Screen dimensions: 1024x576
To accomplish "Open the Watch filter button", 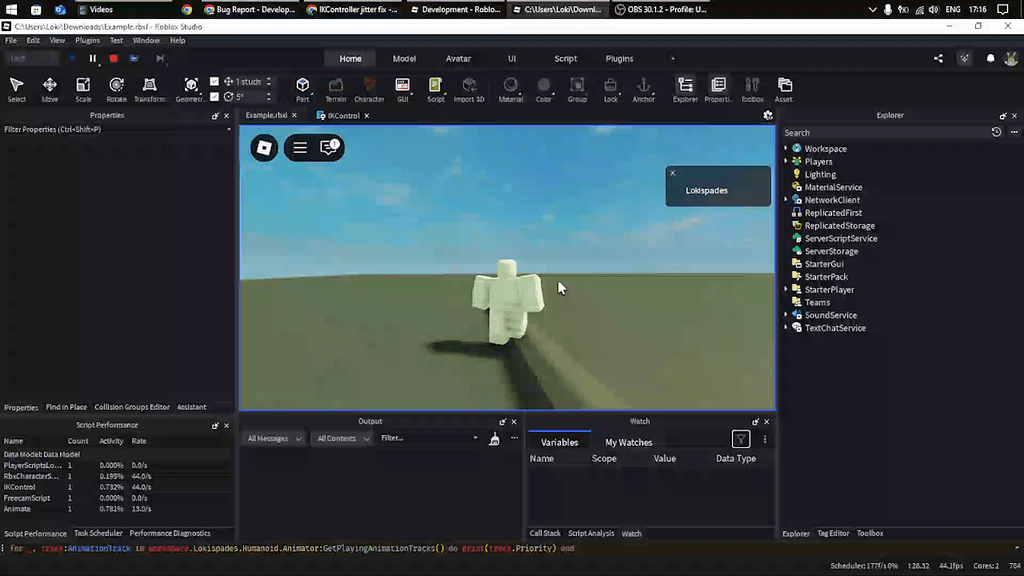I will 741,440.
